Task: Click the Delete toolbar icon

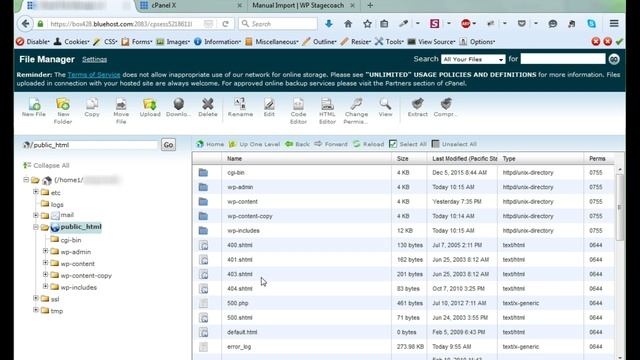Action: 208,108
